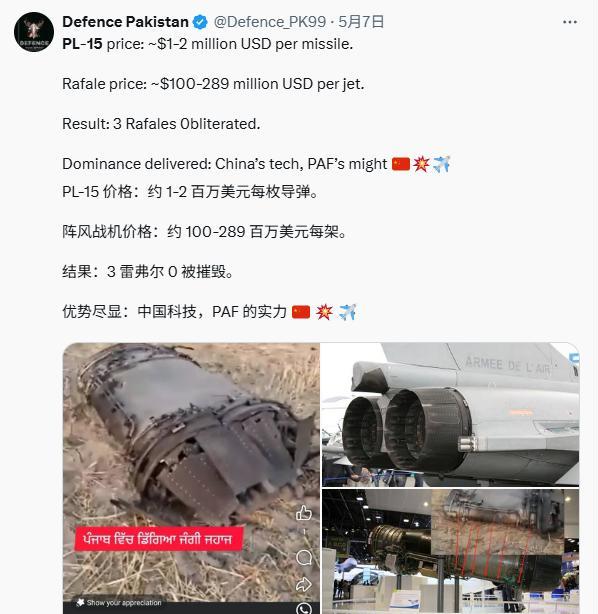This screenshot has height=614, width=598.
Task: Click the red Punjabi caption banner
Action: (159, 539)
